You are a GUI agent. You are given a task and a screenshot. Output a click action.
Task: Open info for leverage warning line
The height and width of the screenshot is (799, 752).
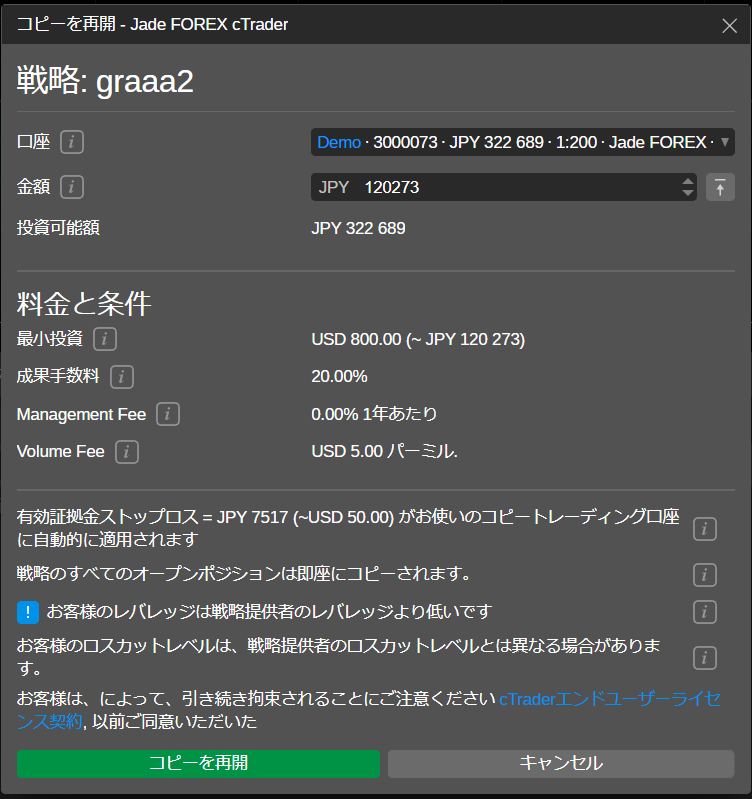[705, 612]
